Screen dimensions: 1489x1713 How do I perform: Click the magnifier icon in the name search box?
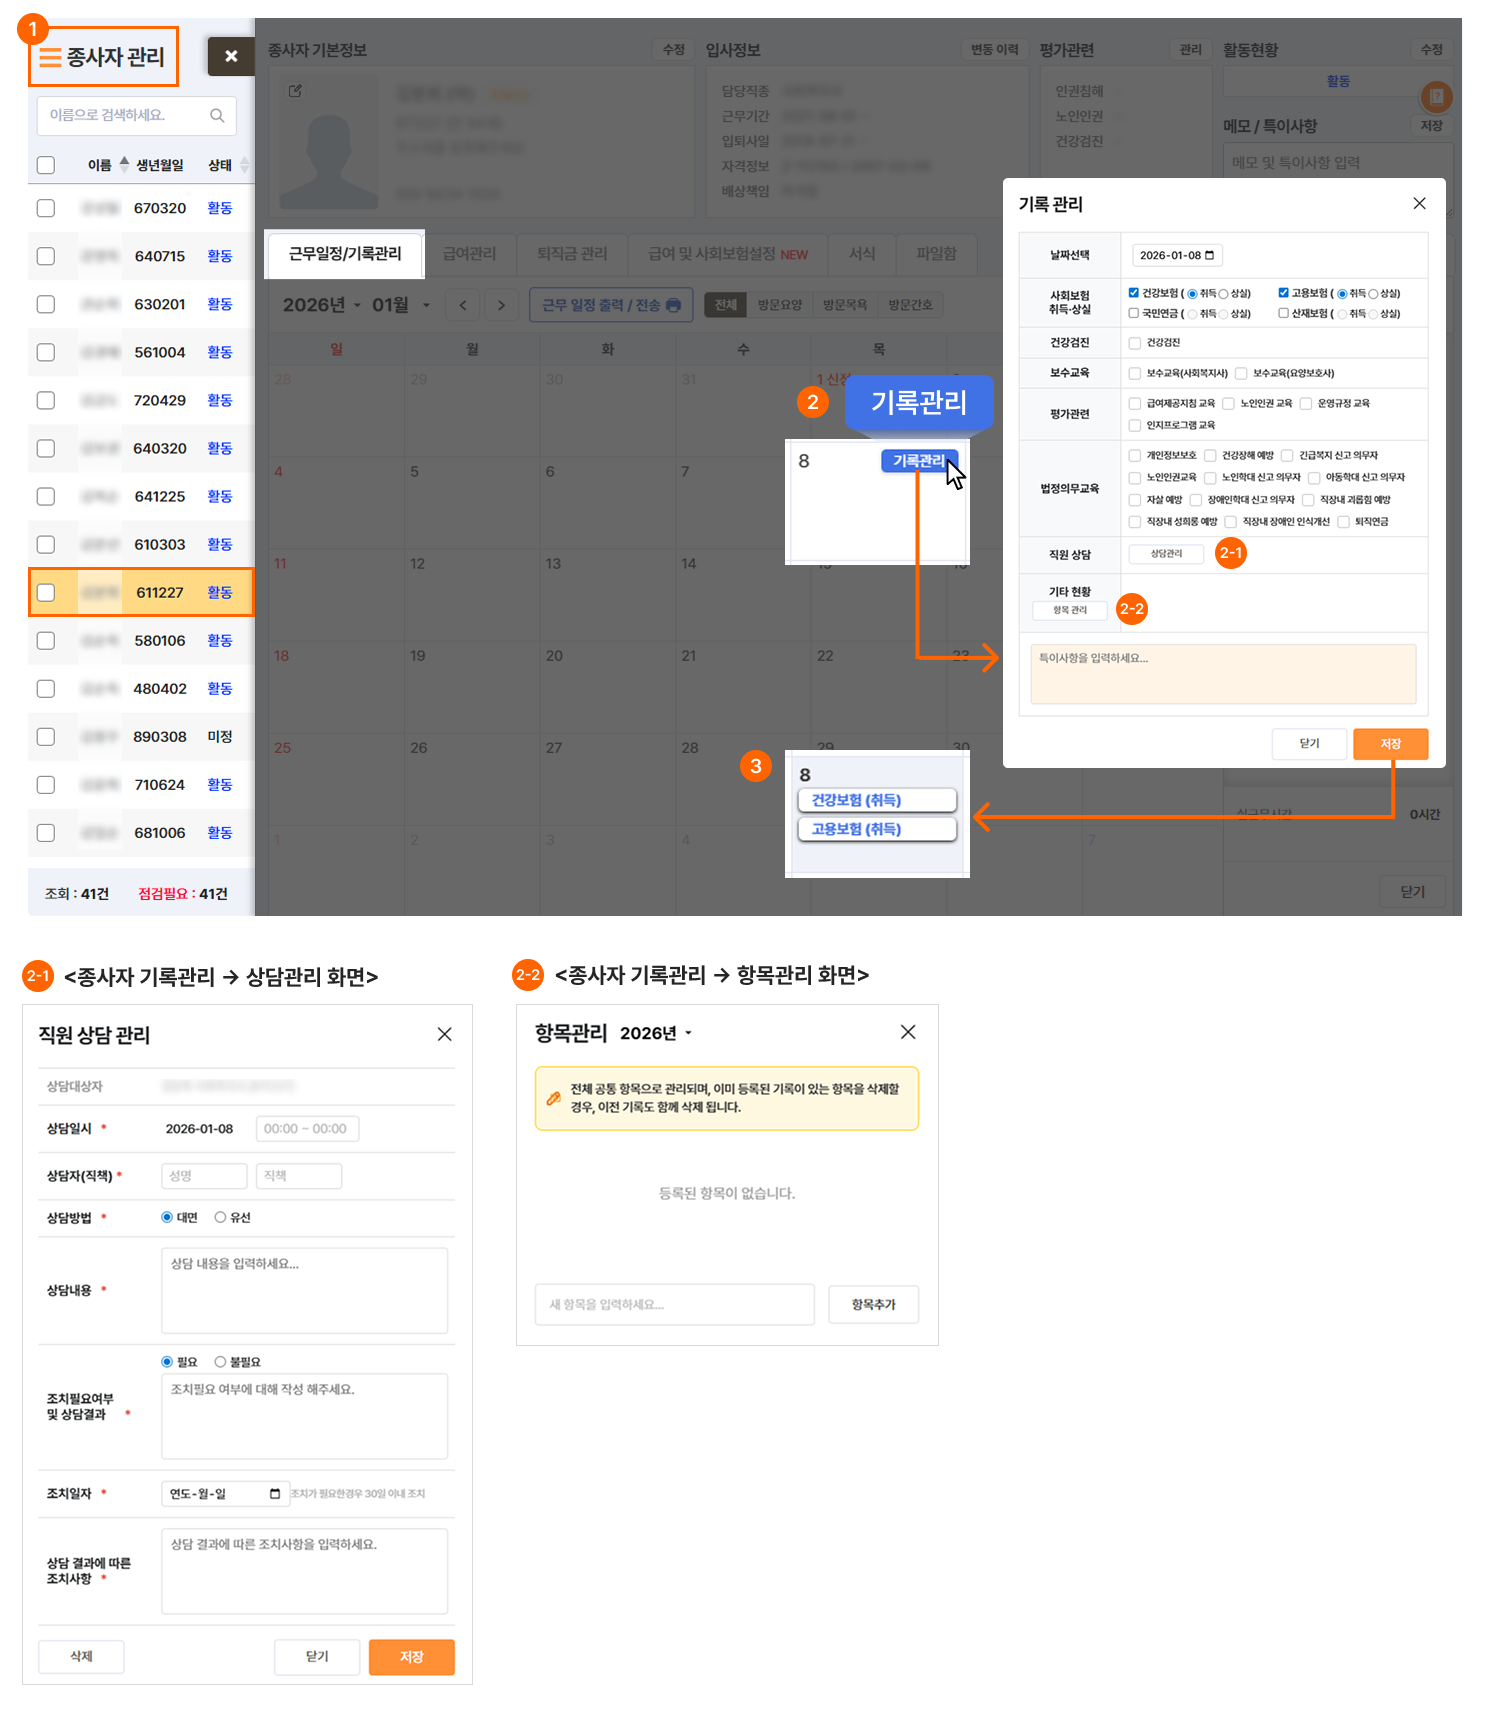click(x=217, y=116)
